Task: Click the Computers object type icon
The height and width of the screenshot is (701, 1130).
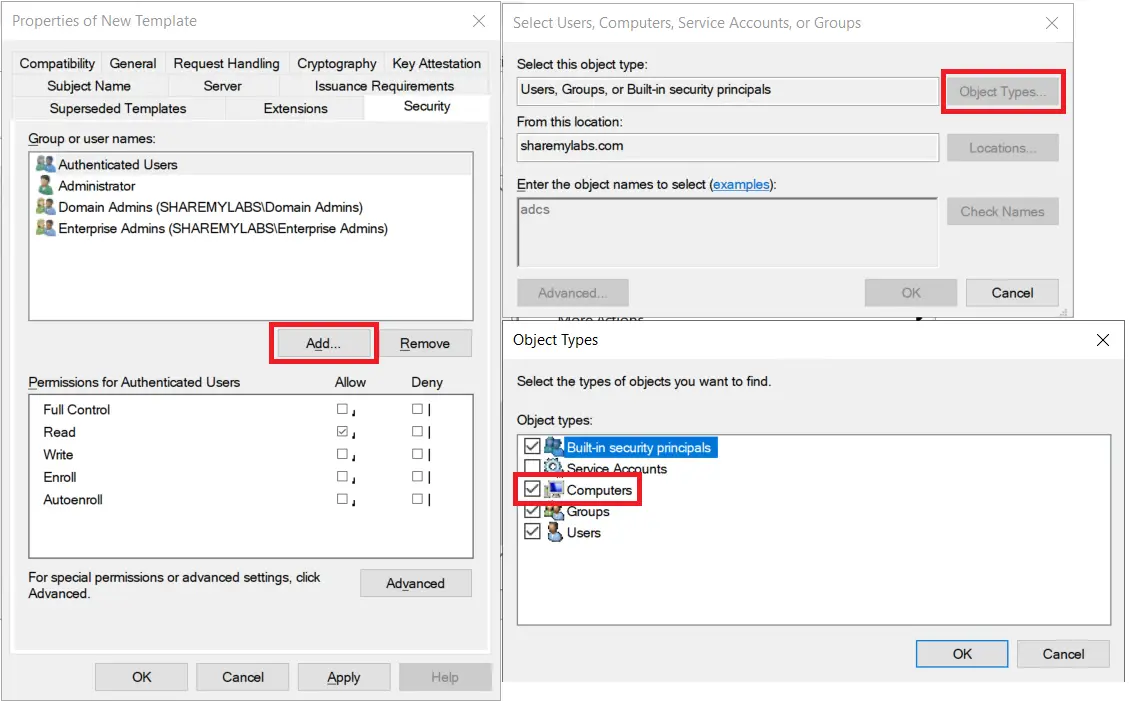Action: pos(553,490)
